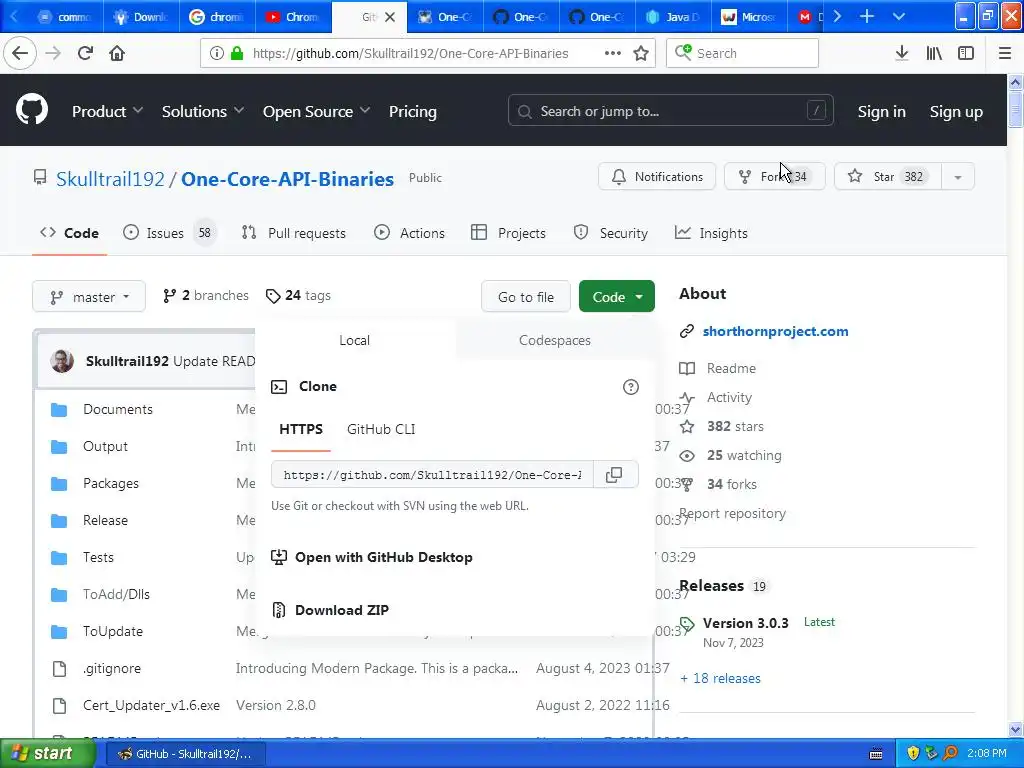Open the Projects tab
This screenshot has height=768, width=1024.
tap(508, 233)
